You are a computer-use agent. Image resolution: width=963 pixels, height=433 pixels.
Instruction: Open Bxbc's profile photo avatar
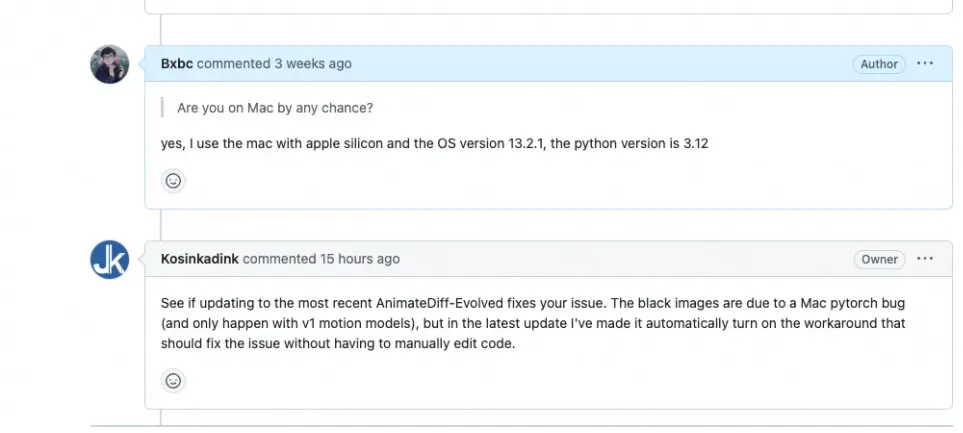click(109, 64)
